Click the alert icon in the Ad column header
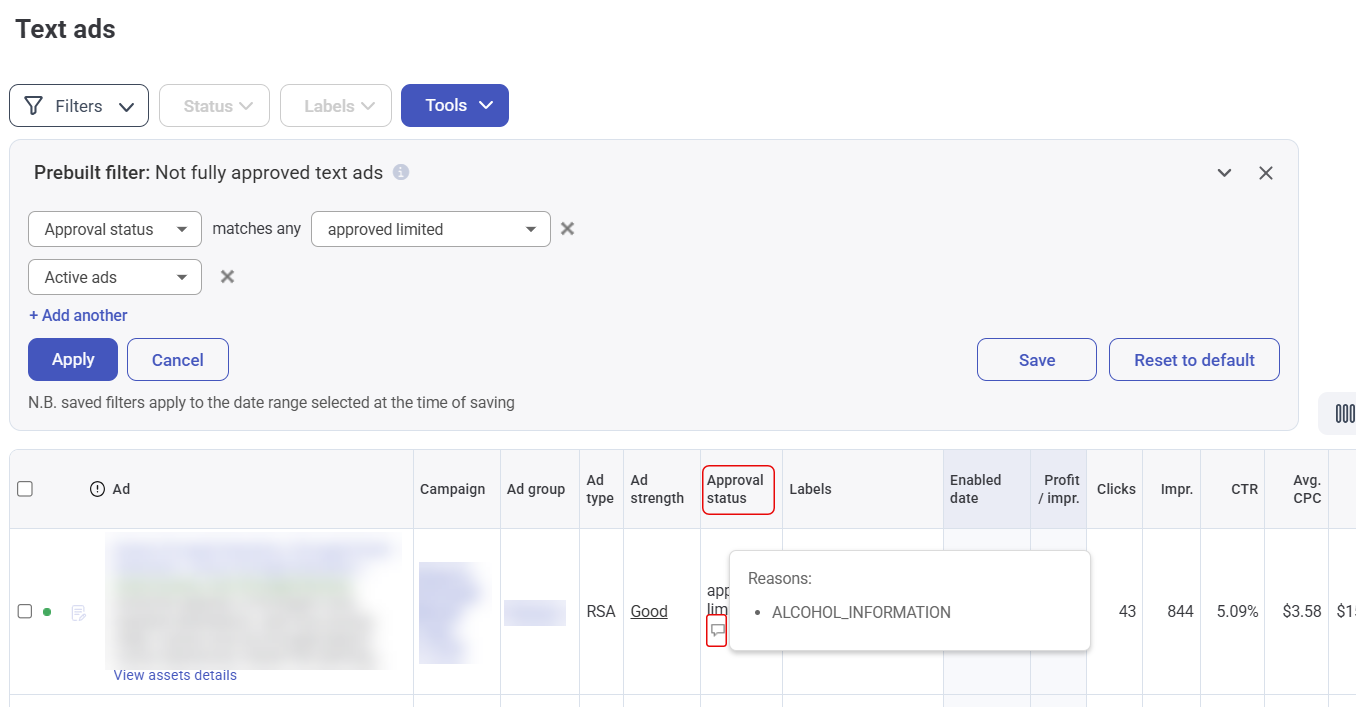This screenshot has width=1356, height=707. [97, 489]
